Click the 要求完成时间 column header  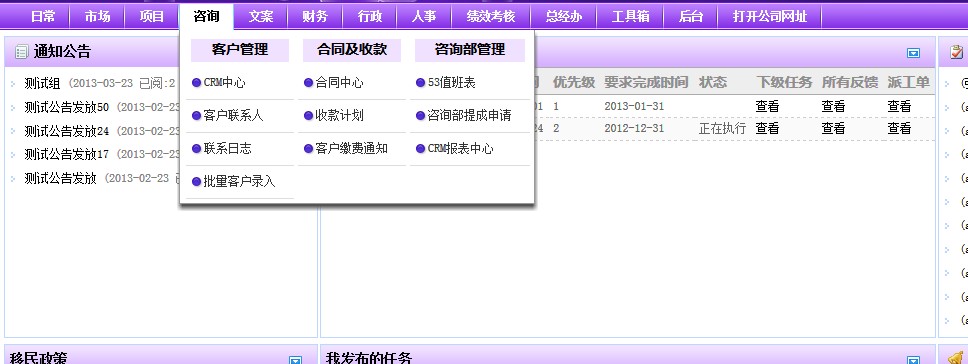(x=645, y=83)
